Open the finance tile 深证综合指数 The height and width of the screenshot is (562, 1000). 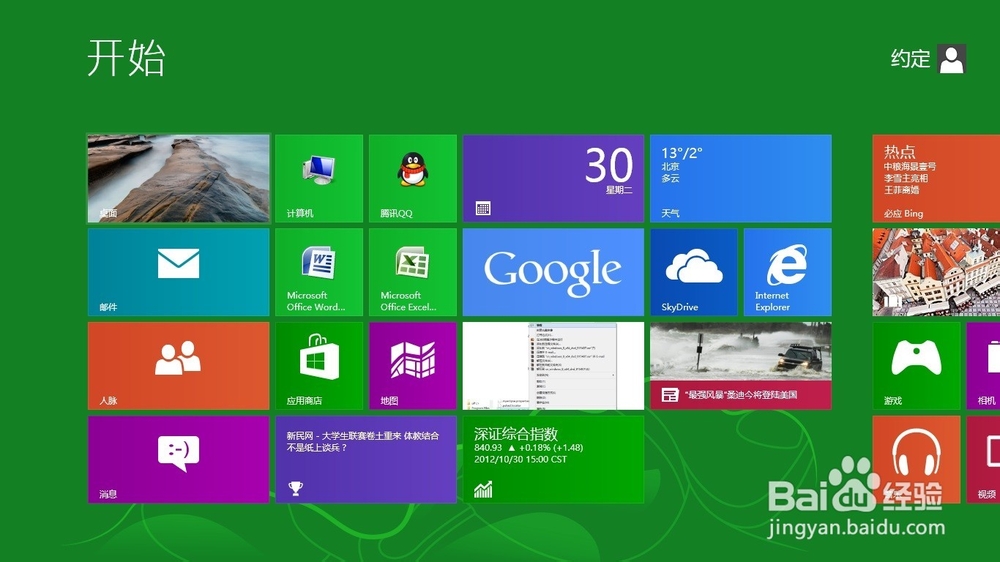[553, 460]
